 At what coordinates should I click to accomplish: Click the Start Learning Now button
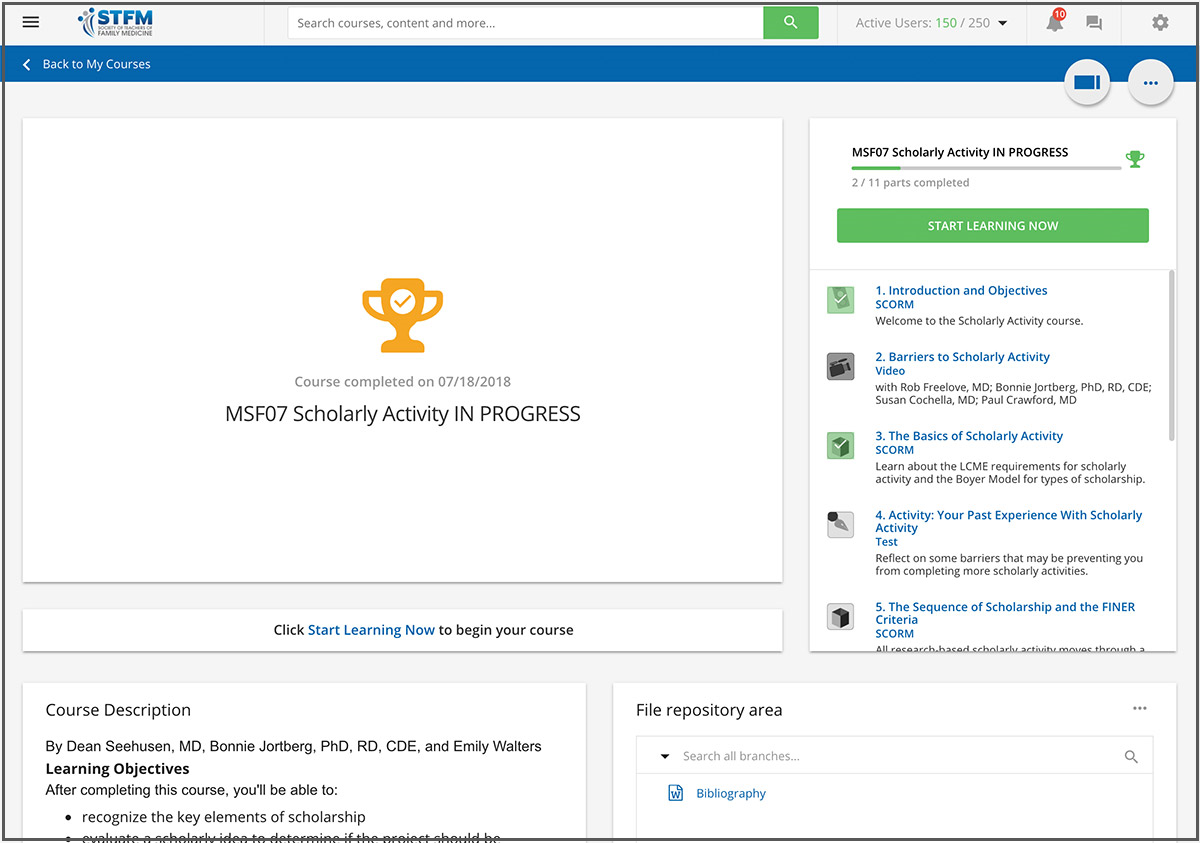click(x=993, y=226)
